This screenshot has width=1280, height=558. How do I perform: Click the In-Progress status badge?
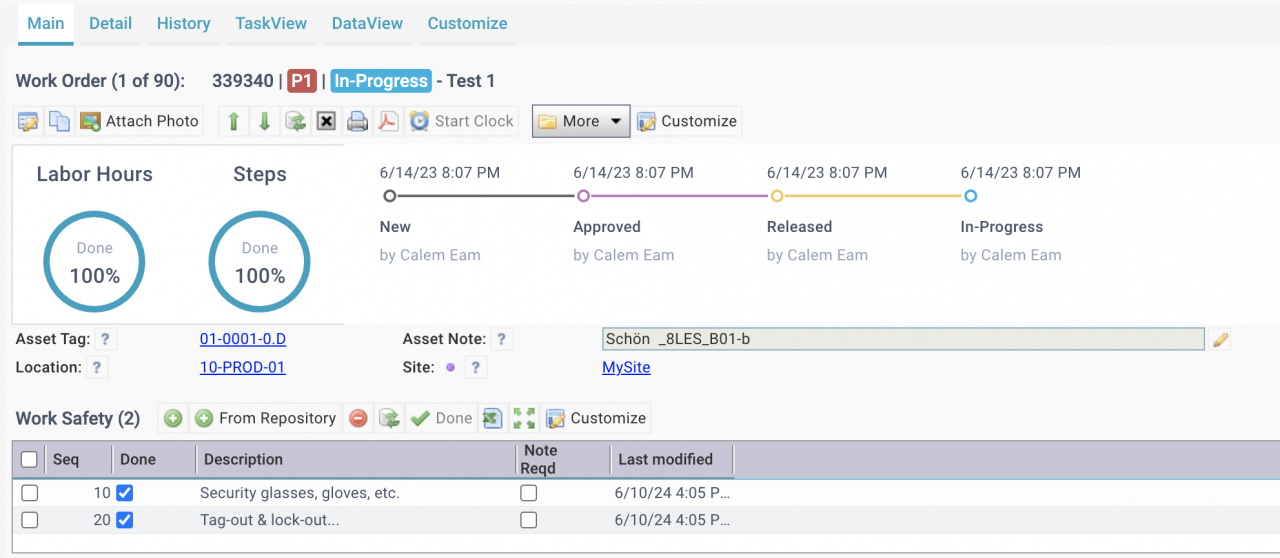pos(381,81)
